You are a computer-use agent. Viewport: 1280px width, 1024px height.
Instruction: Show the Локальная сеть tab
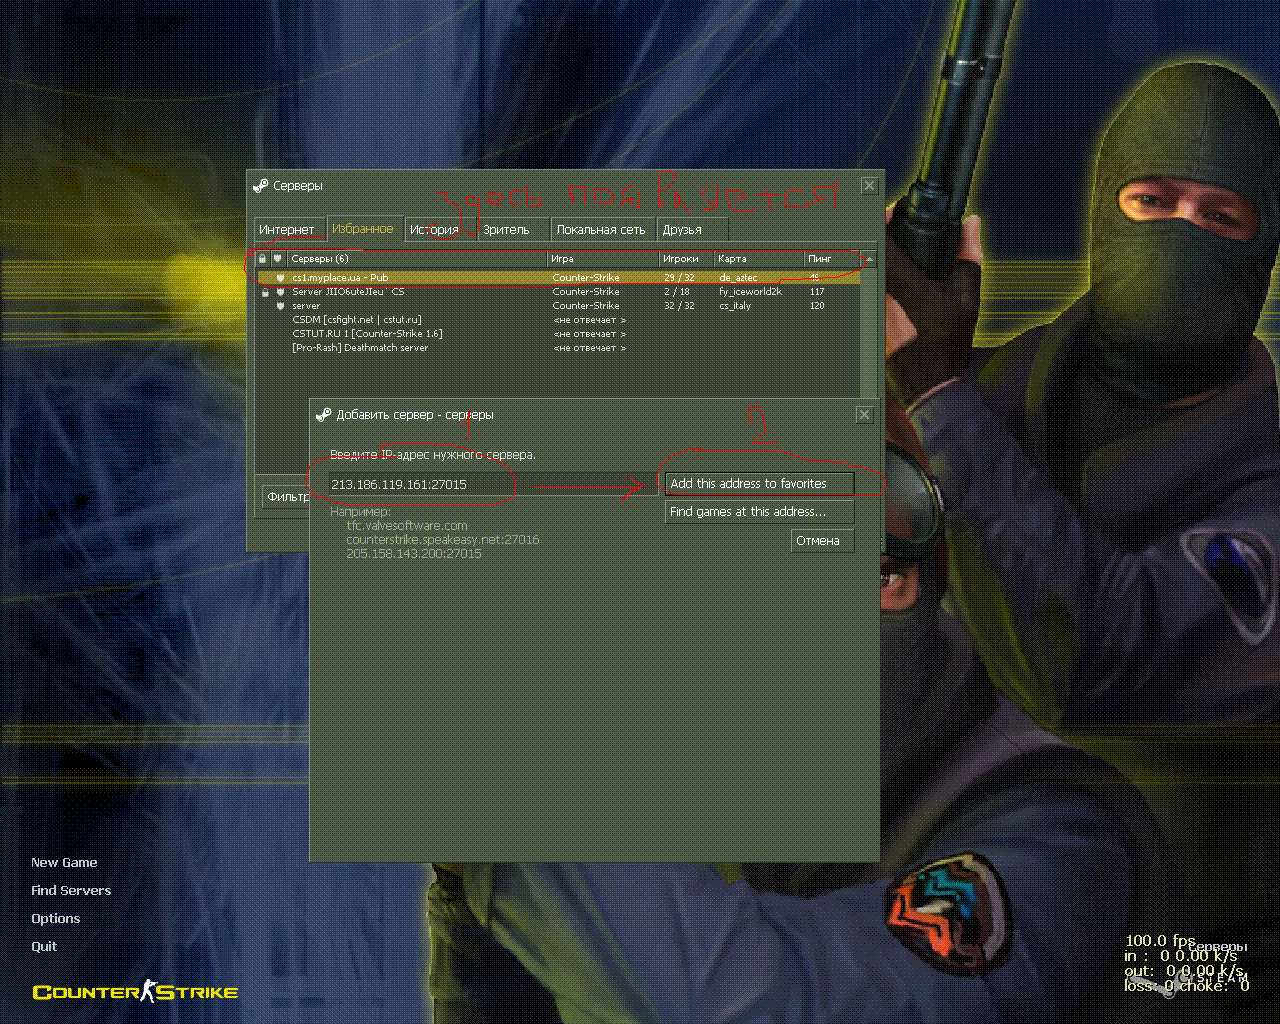pyautogui.click(x=601, y=230)
